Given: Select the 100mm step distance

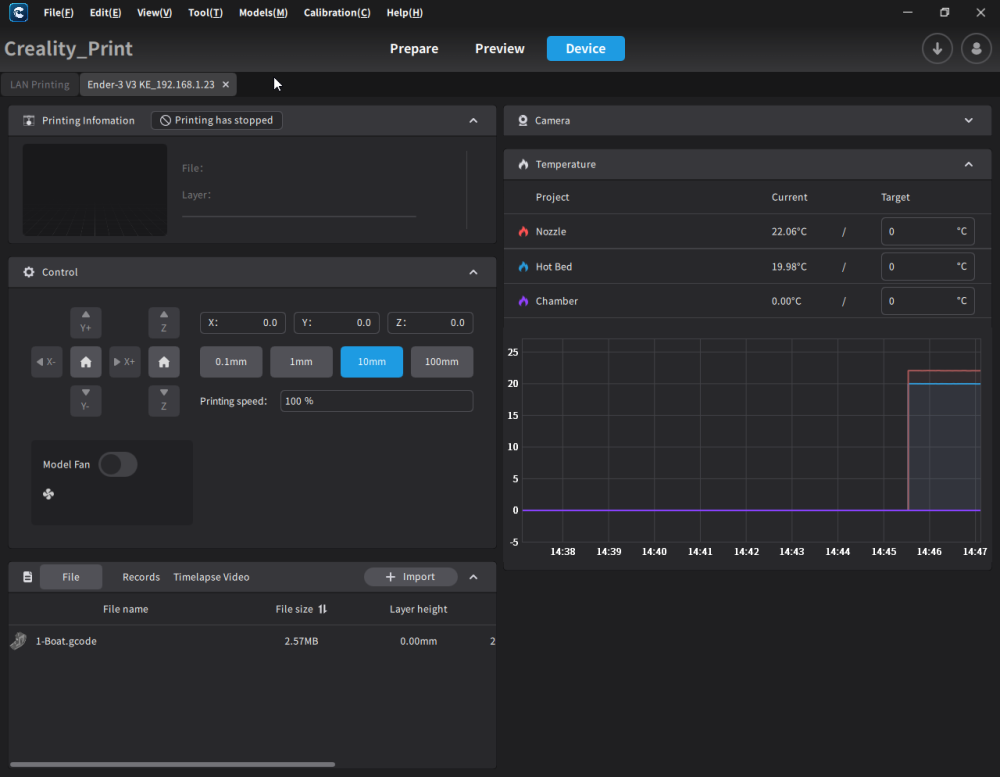Looking at the screenshot, I should click(x=441, y=362).
